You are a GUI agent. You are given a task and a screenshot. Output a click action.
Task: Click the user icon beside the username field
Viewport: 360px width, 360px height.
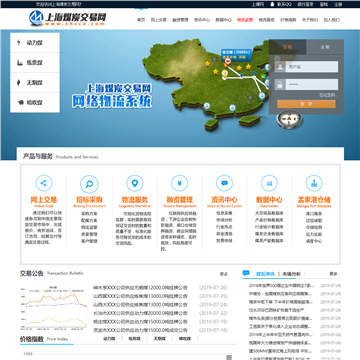(280, 67)
